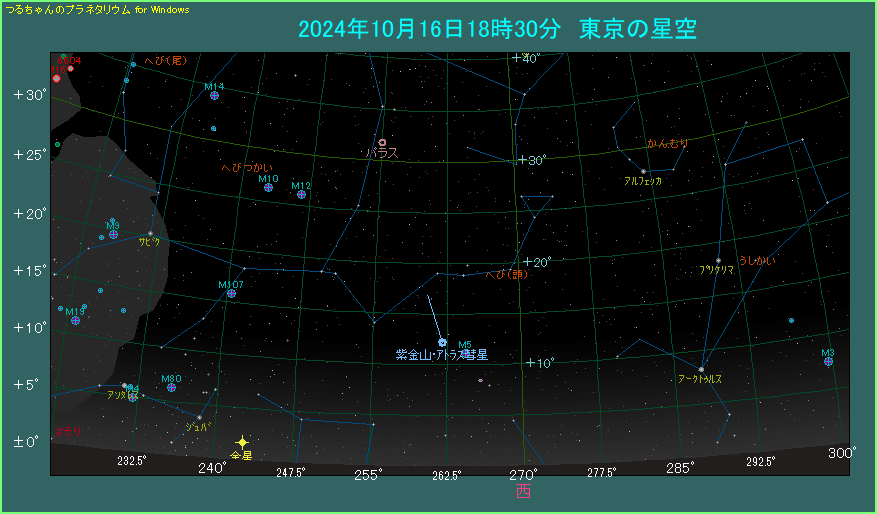The width and height of the screenshot is (877, 514).
Task: Click the Venus (金星) star marker
Action: 241,442
